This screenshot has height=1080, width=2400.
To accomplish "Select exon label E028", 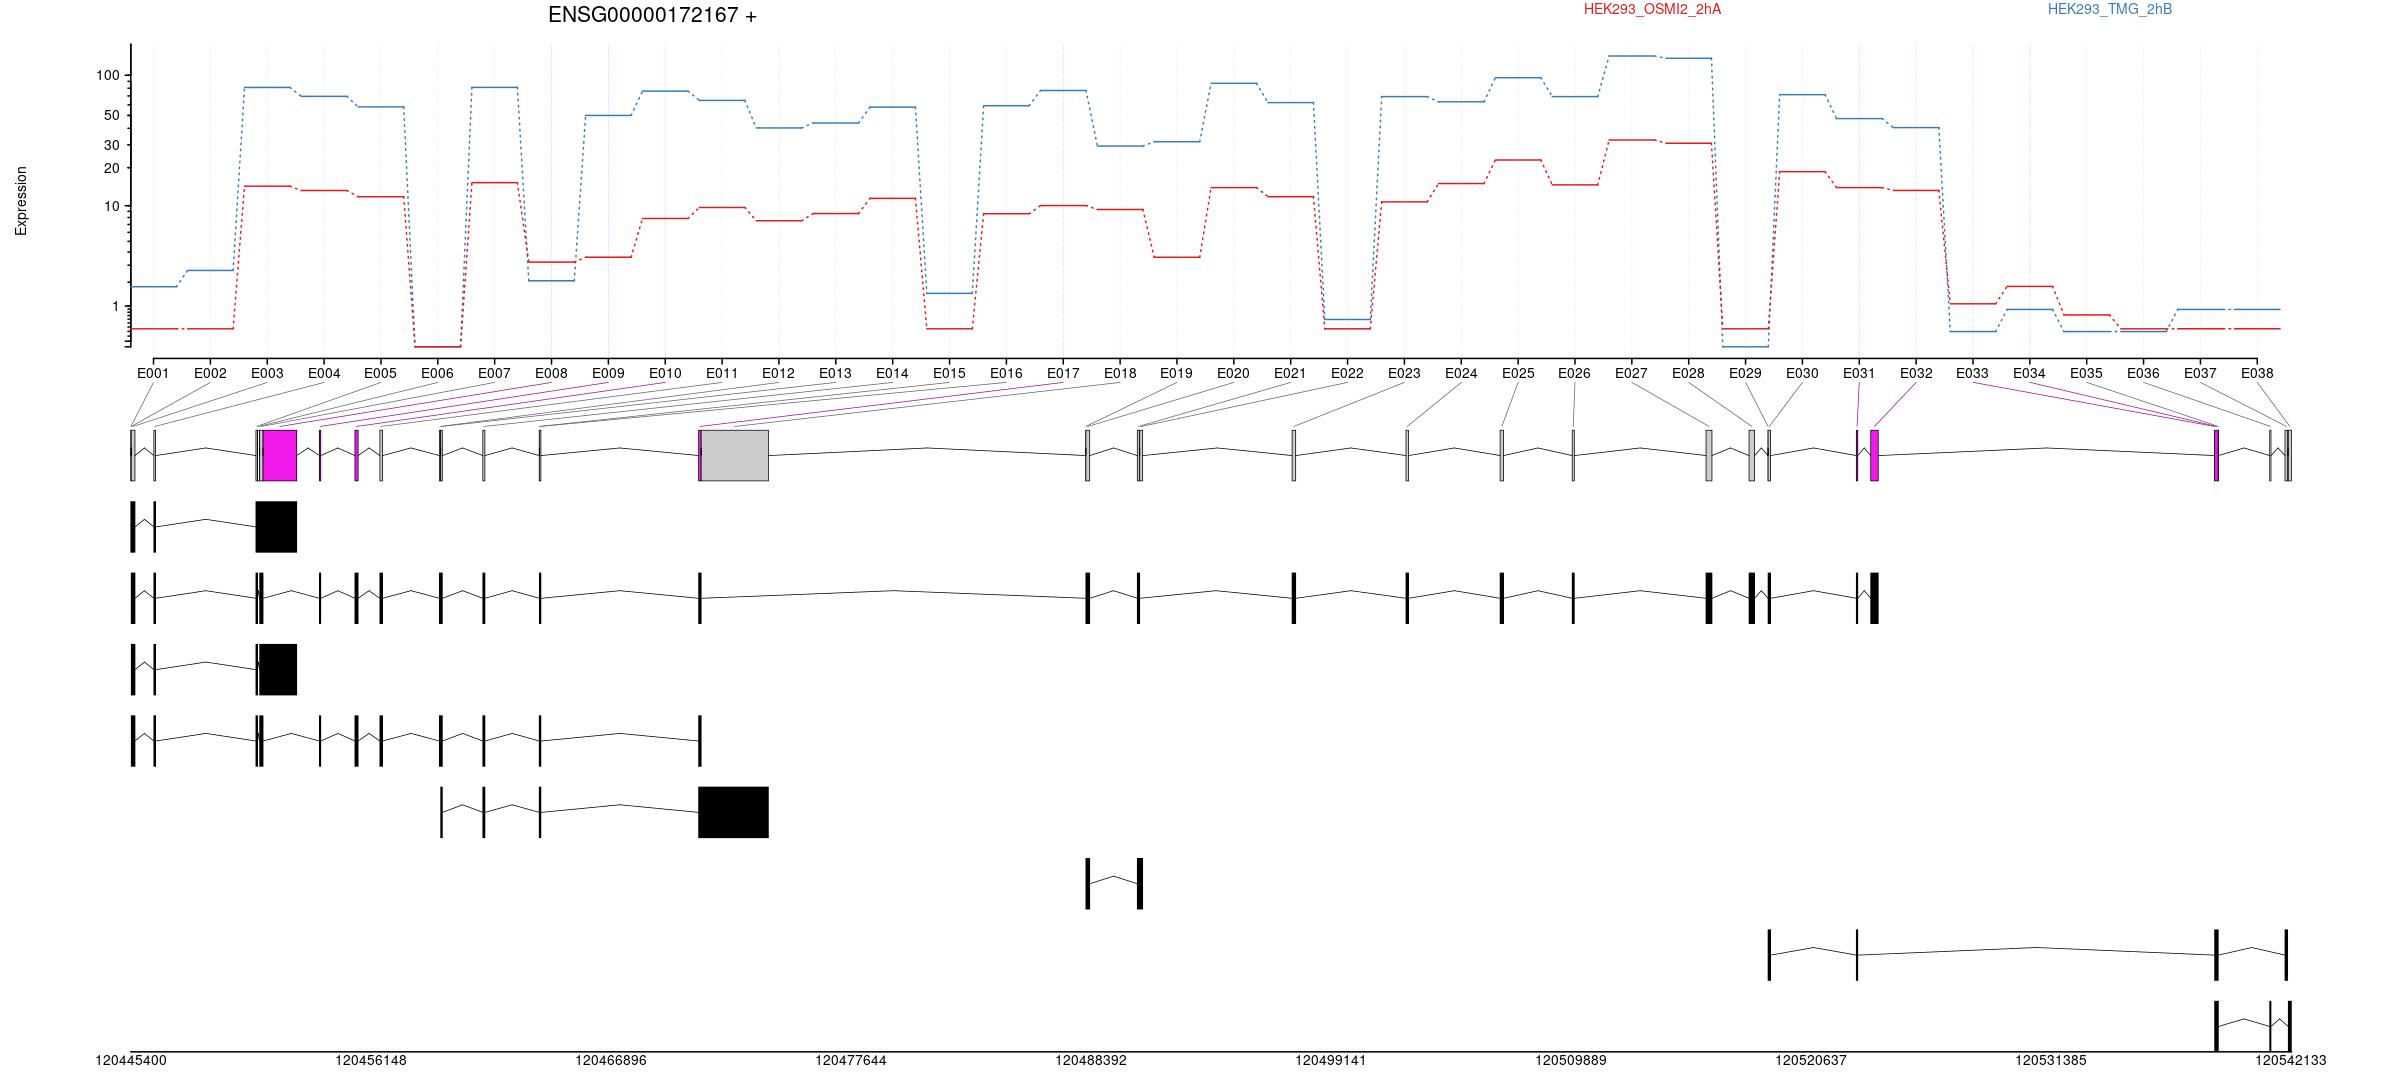I will click(1688, 373).
